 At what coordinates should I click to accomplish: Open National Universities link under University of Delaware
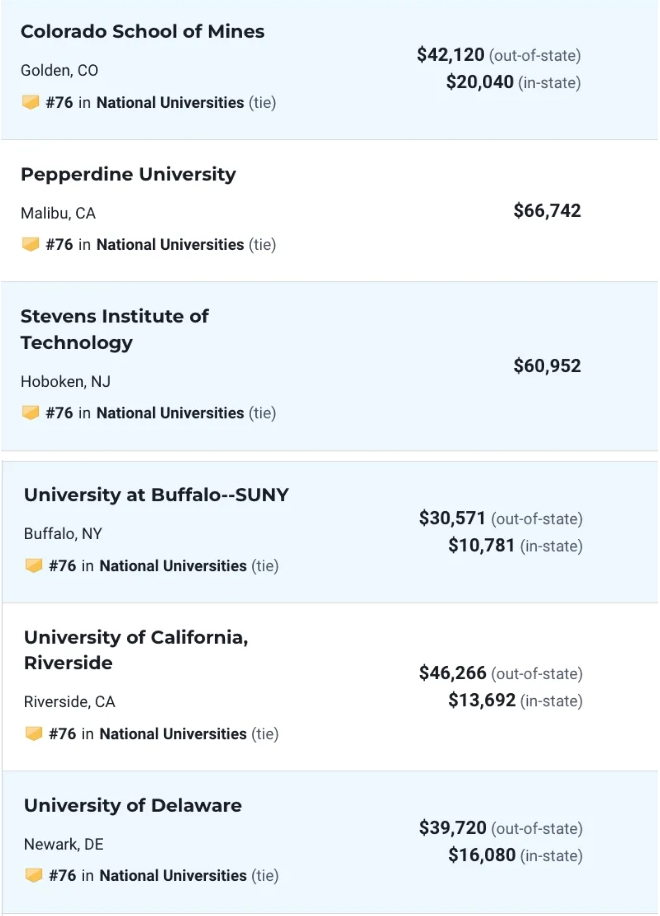point(173,875)
